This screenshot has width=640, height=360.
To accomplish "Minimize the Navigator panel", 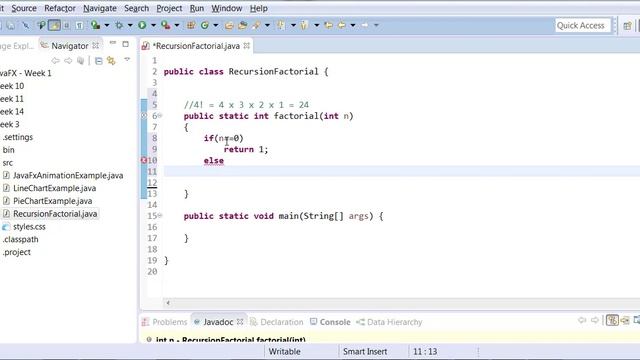I will (x=113, y=43).
